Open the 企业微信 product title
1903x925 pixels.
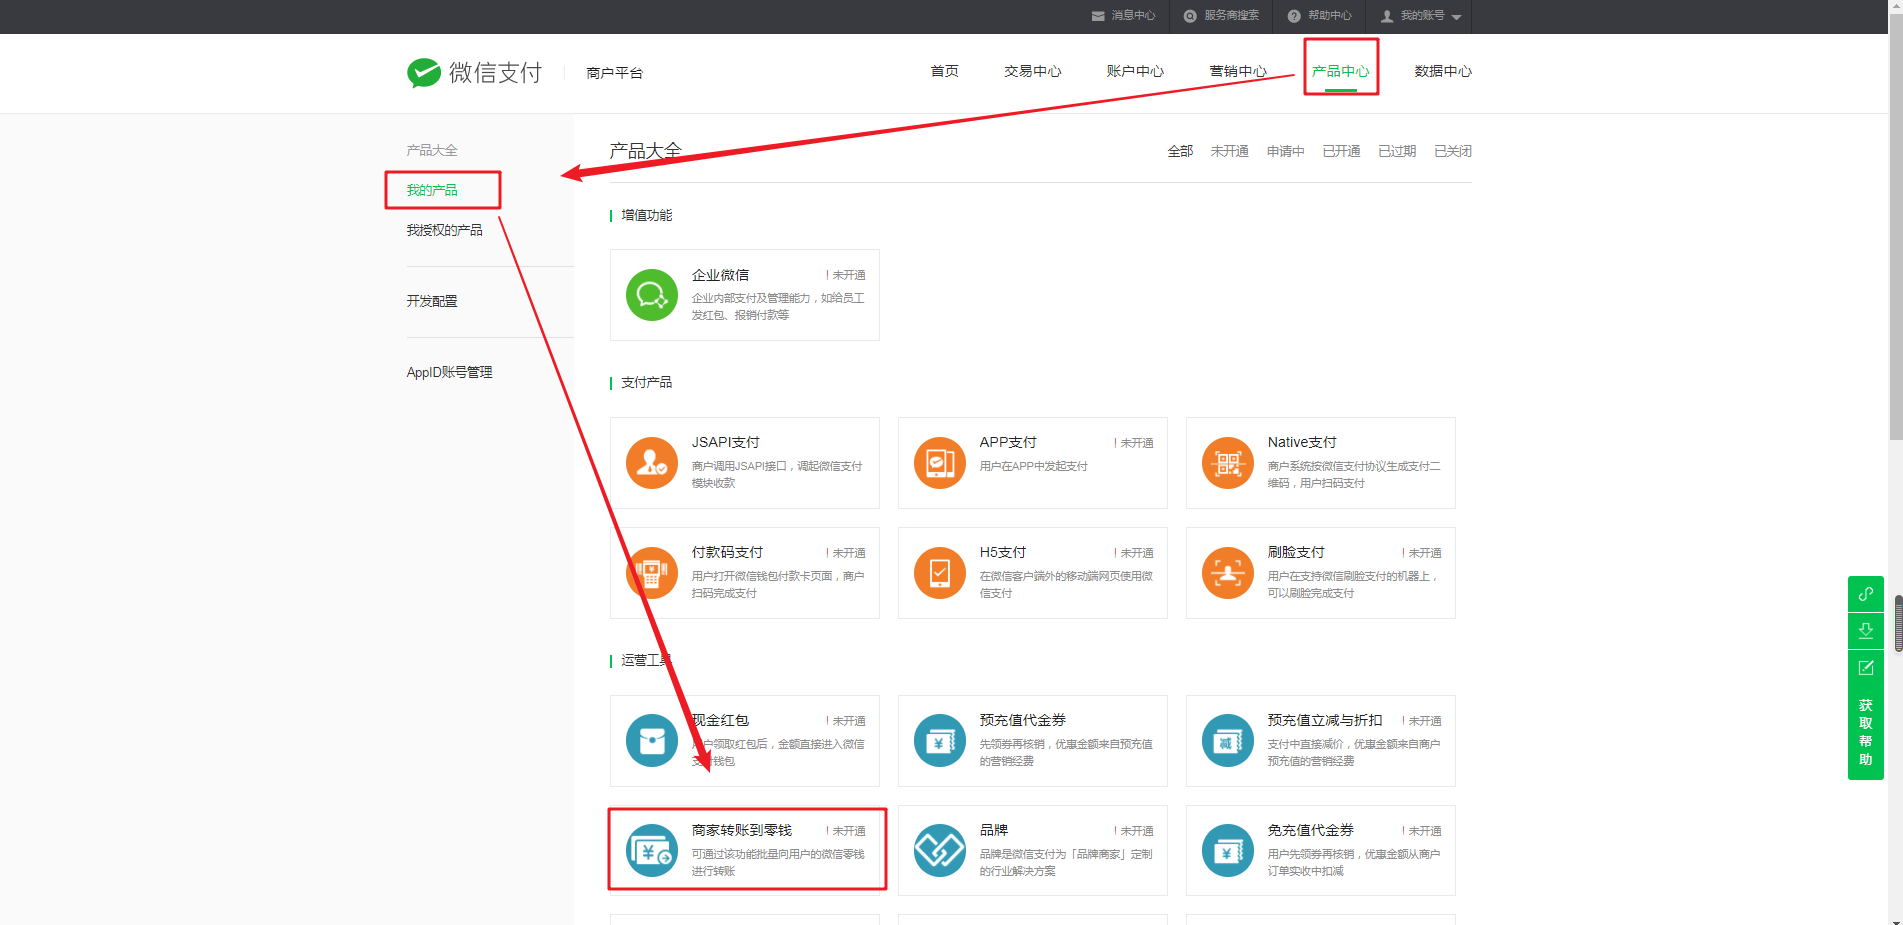720,275
